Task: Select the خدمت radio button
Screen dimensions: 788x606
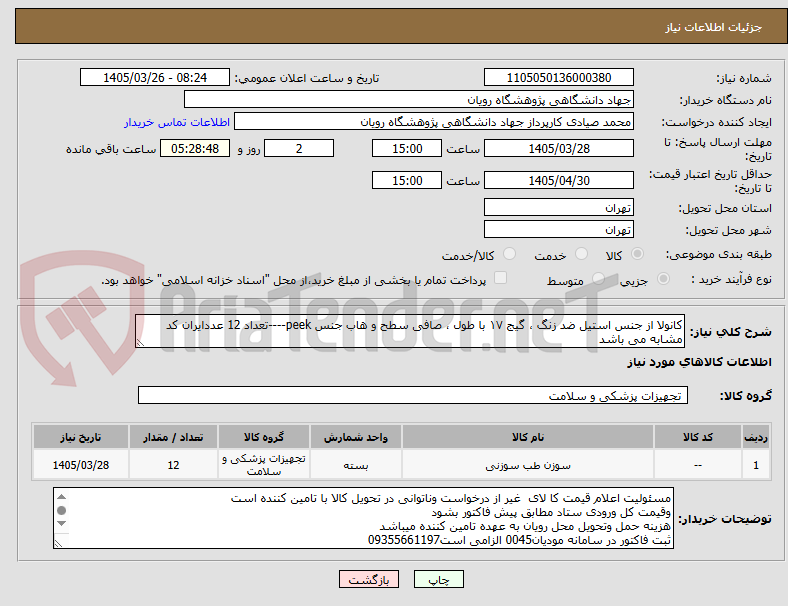Action: coord(581,254)
